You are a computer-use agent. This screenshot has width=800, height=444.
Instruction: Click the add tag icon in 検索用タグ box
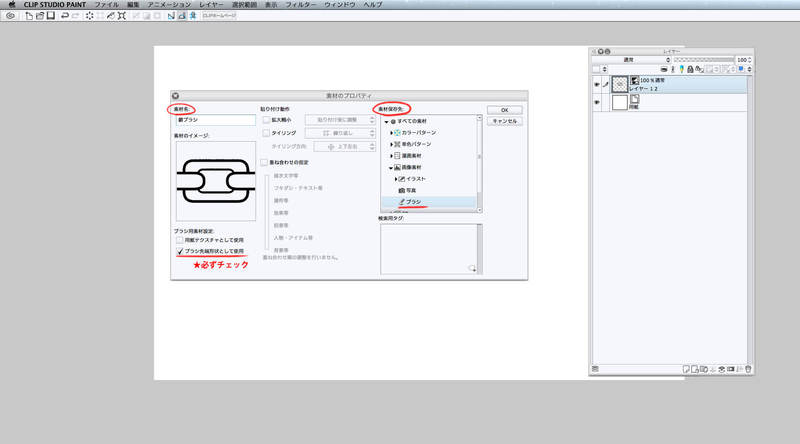[x=473, y=270]
